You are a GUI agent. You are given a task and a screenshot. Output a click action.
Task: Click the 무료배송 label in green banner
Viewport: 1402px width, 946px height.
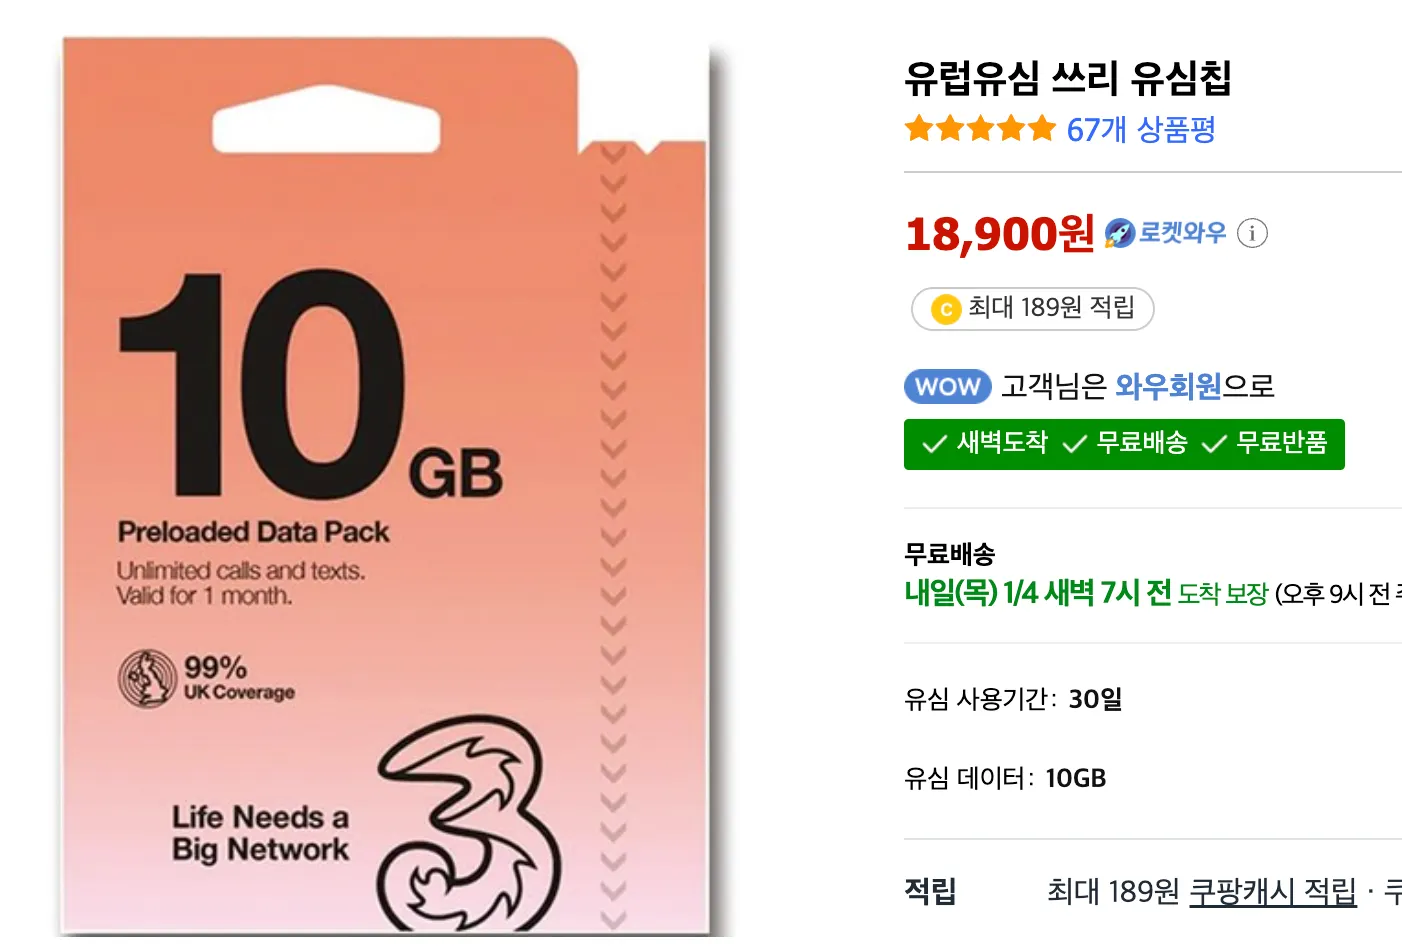coord(1141,443)
